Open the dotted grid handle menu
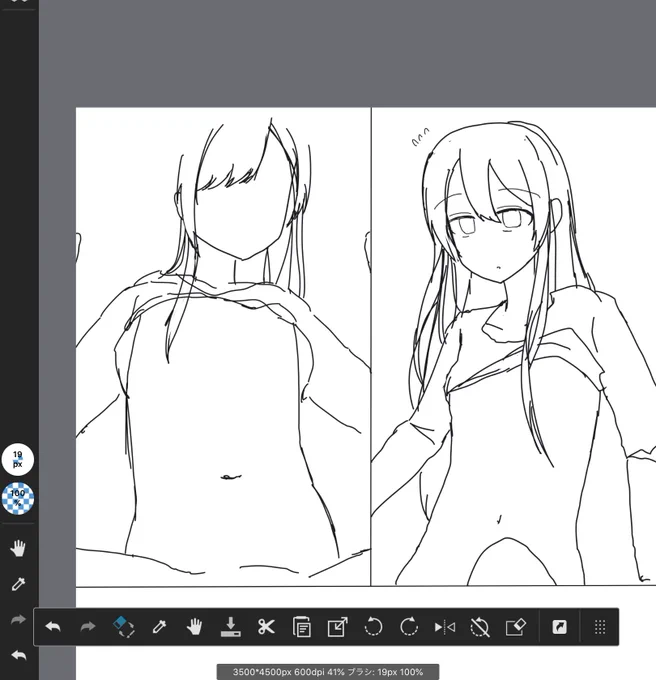 (x=600, y=627)
